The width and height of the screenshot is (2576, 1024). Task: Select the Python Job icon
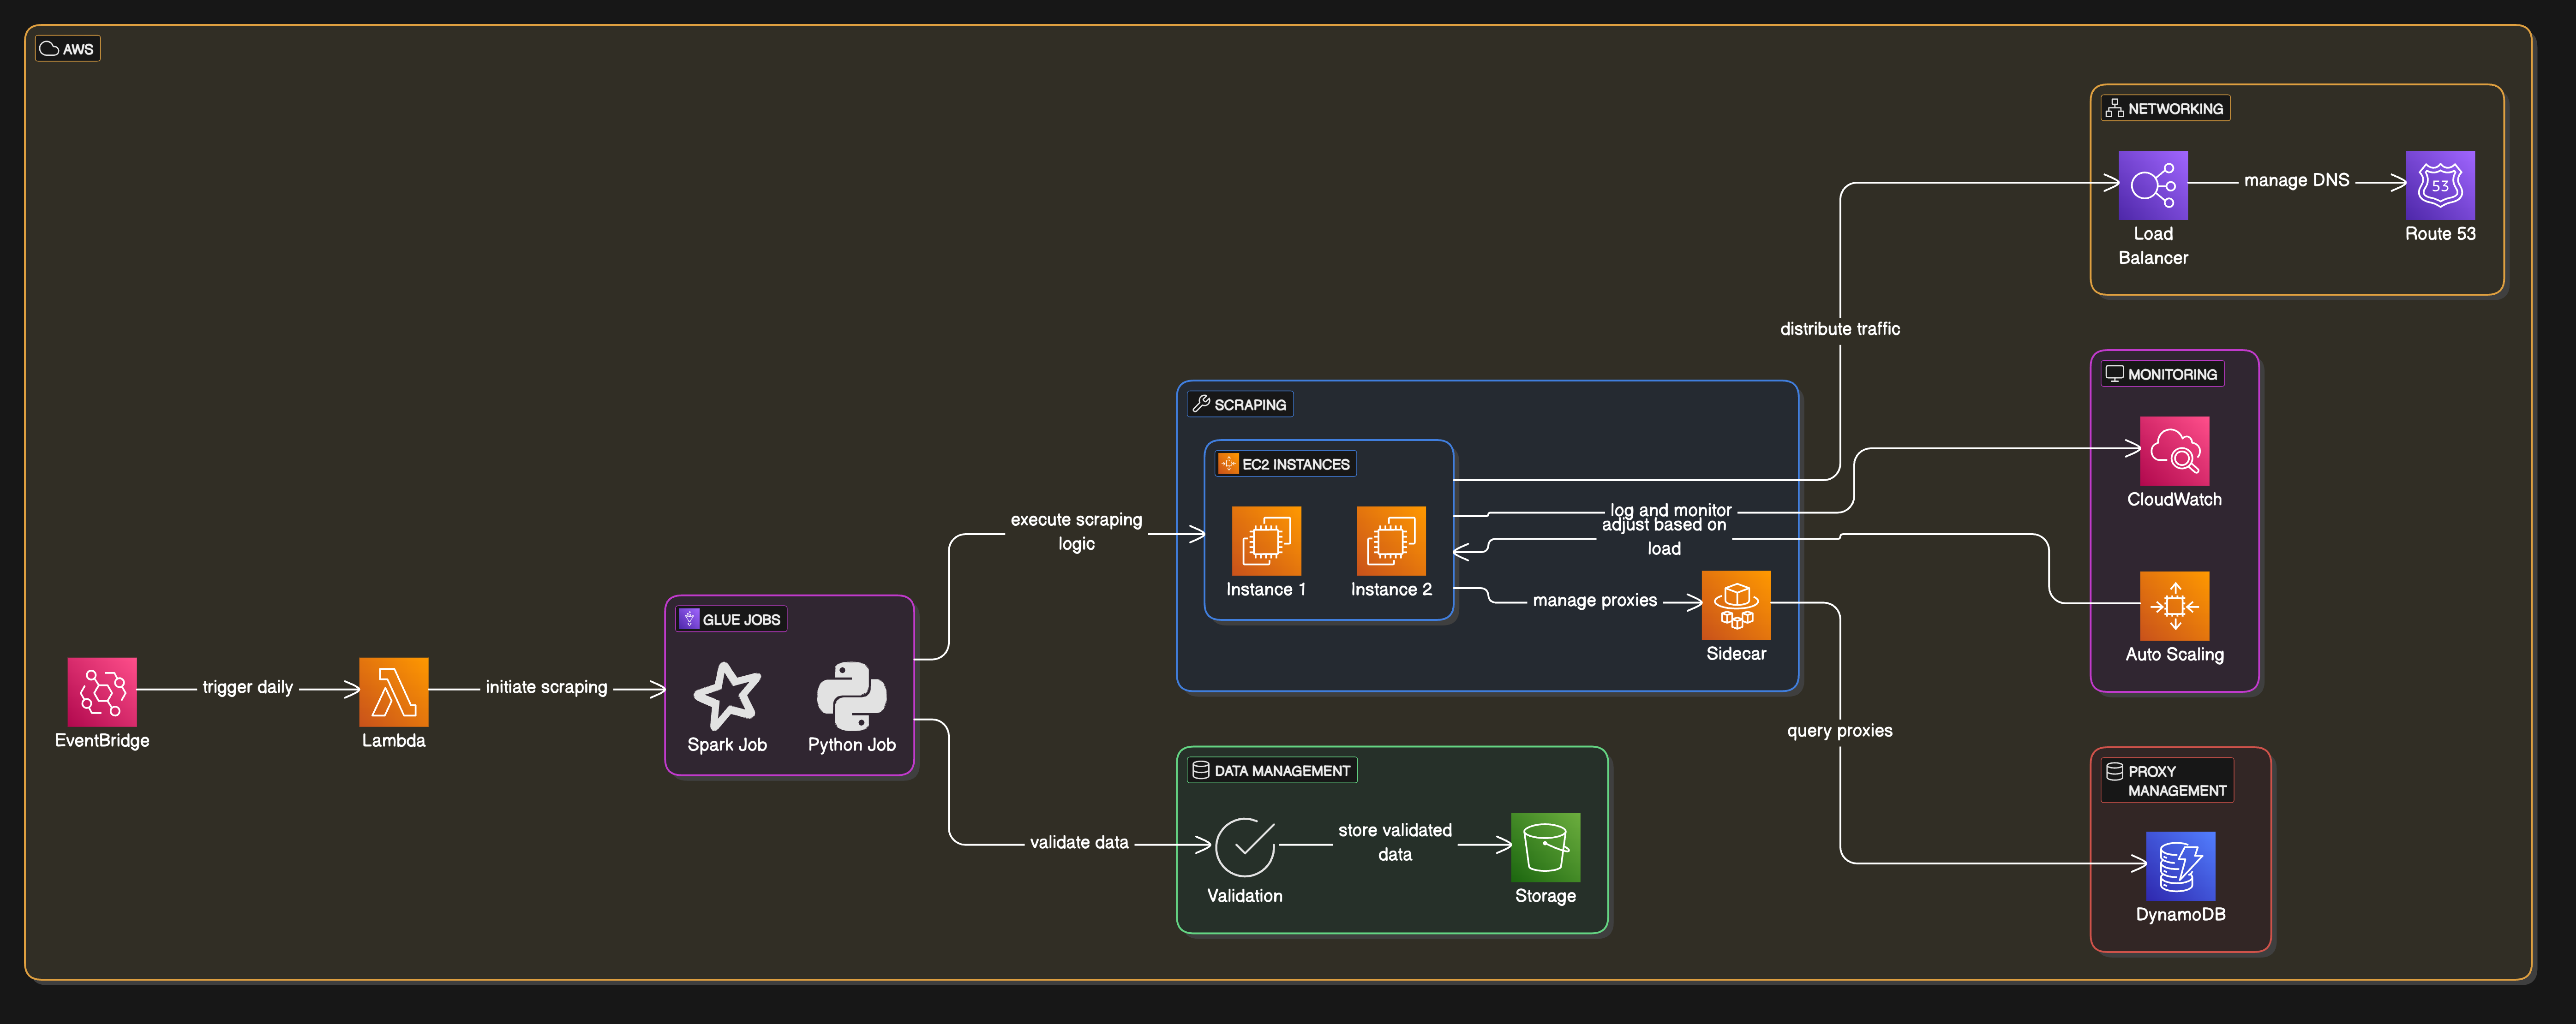(x=852, y=696)
